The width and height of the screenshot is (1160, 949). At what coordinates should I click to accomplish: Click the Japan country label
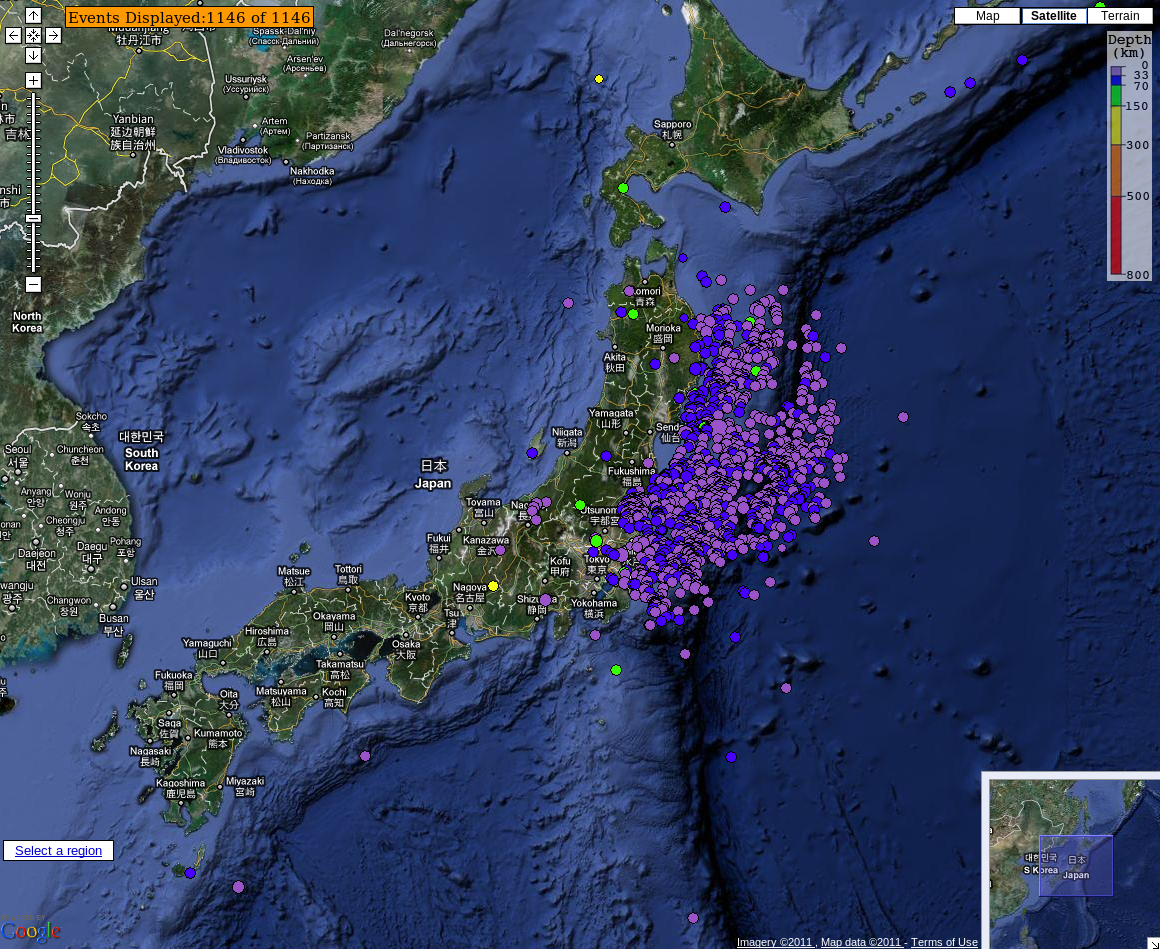pos(433,474)
